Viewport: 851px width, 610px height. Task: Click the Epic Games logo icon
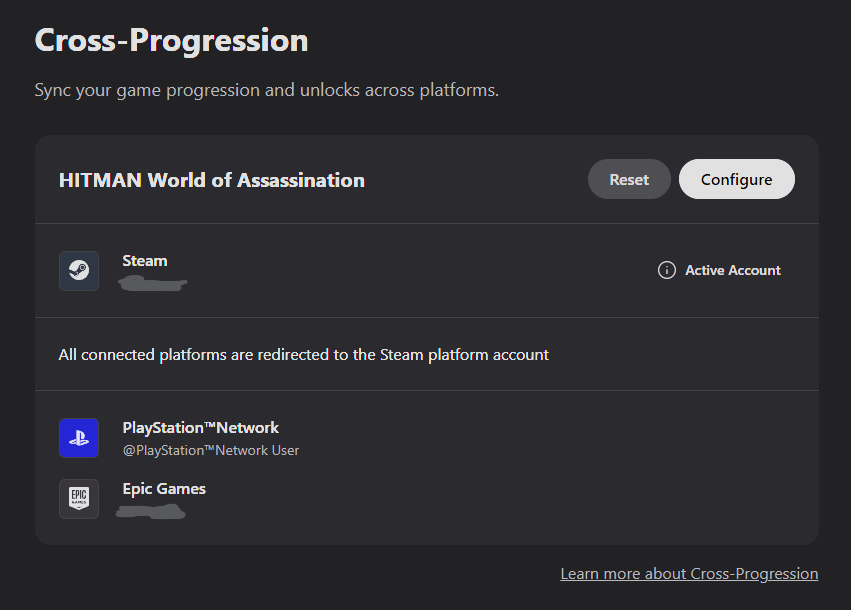[x=79, y=499]
